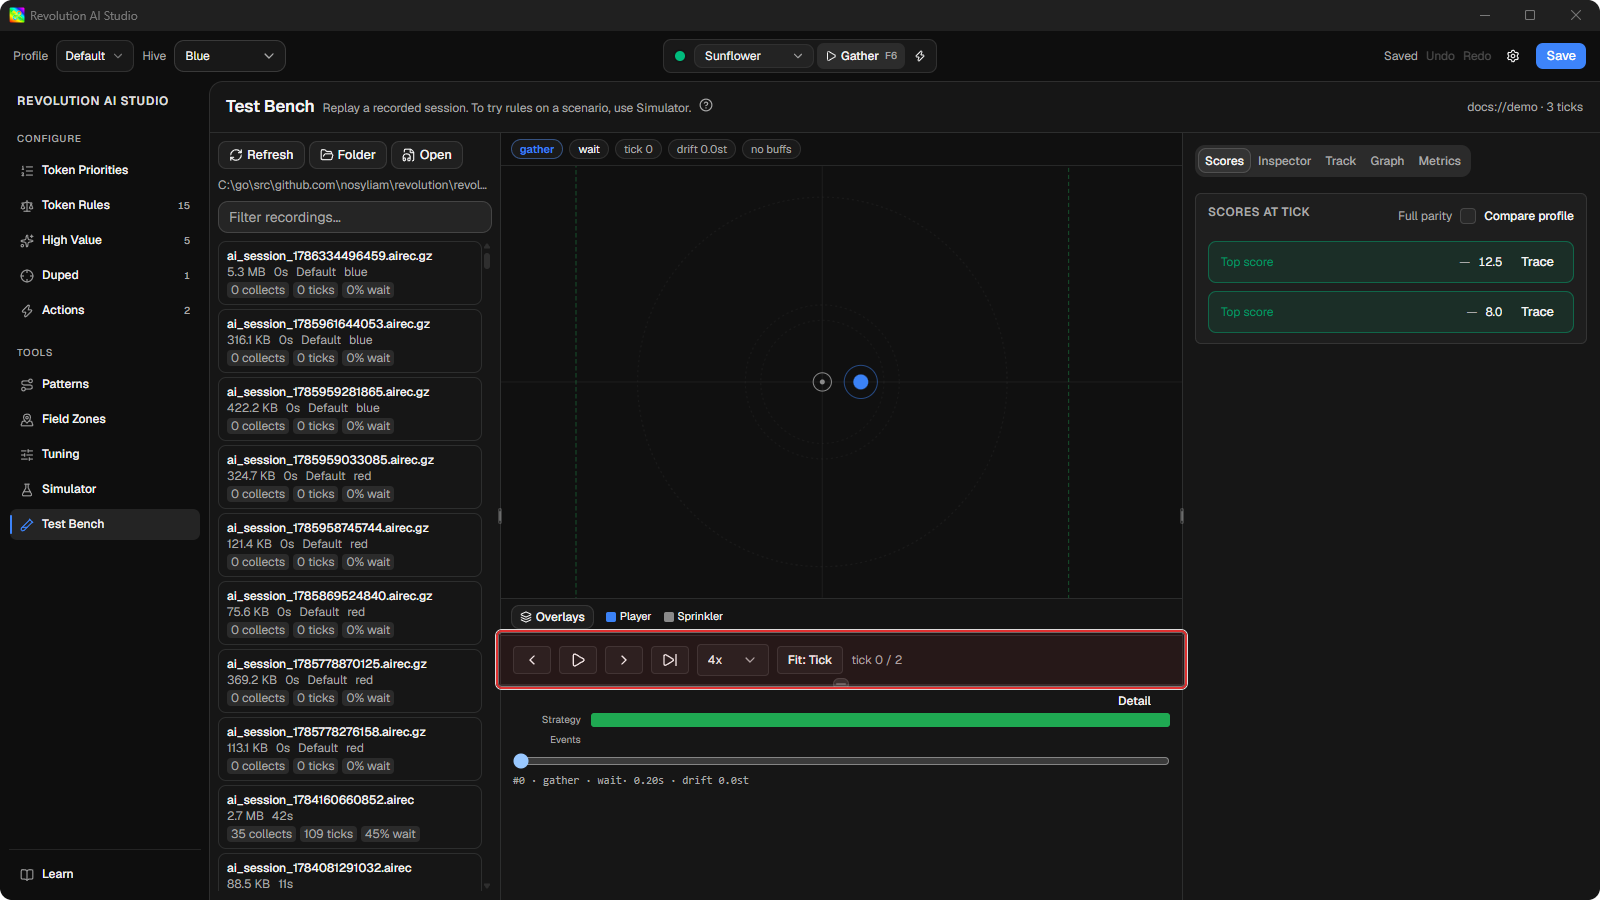Open the help icon beside Test Bench description

(706, 105)
